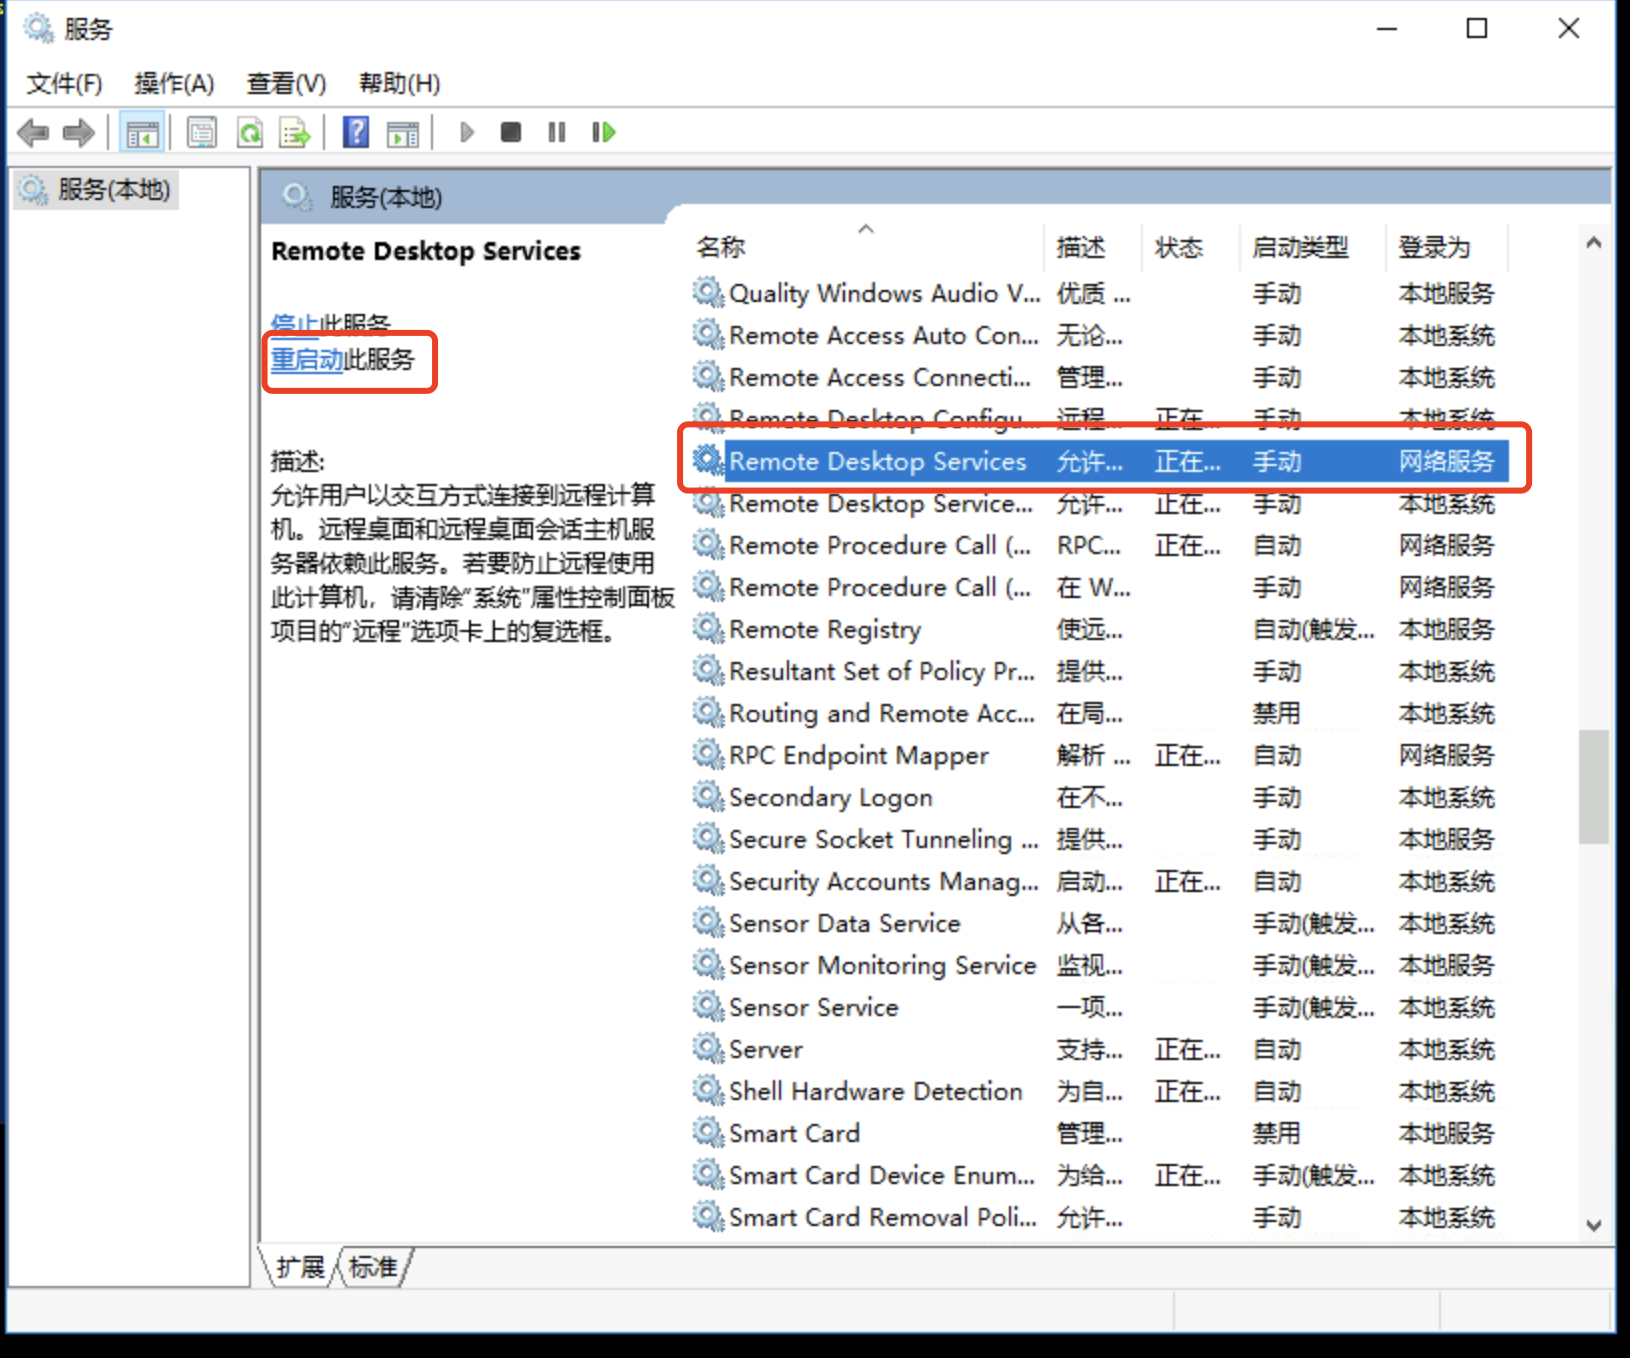Click gear icon beside Shell Hardware Detection
Image resolution: width=1630 pixels, height=1358 pixels.
point(708,1091)
